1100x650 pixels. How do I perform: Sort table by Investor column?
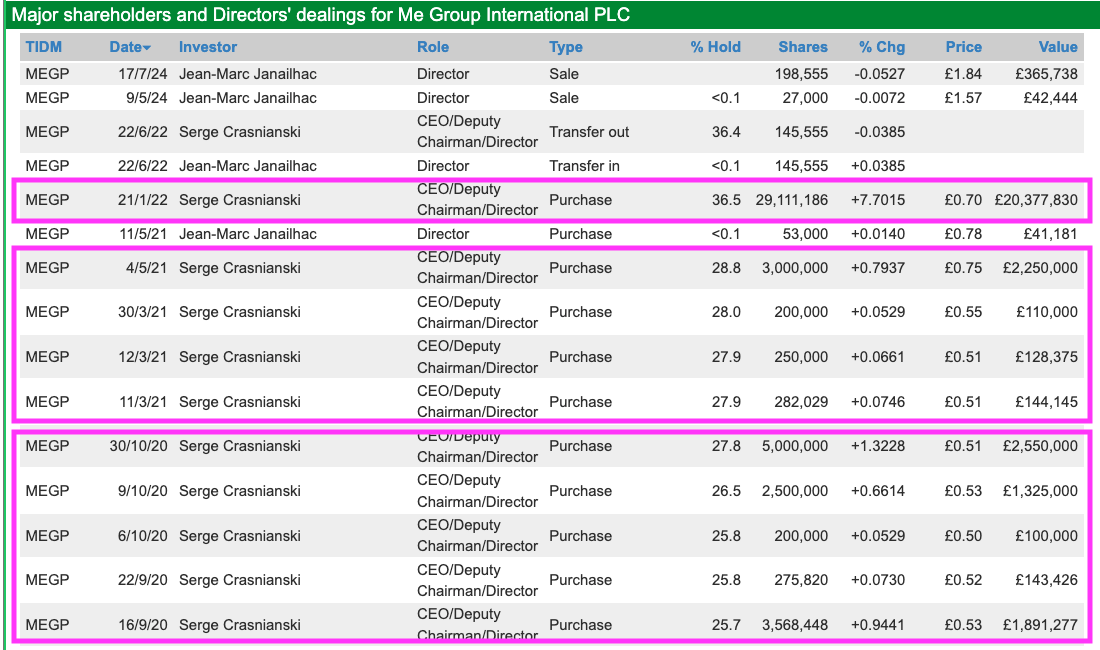click(x=208, y=47)
